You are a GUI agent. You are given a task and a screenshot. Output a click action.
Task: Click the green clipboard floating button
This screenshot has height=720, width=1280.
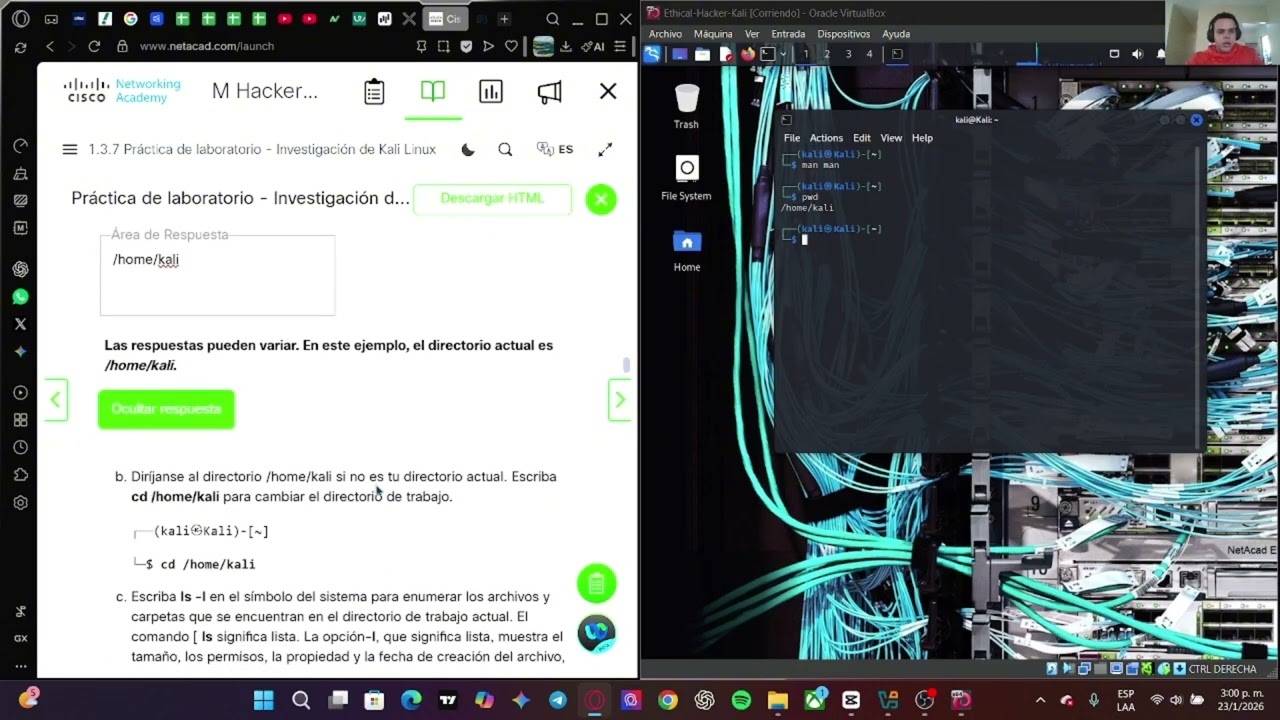(x=597, y=583)
